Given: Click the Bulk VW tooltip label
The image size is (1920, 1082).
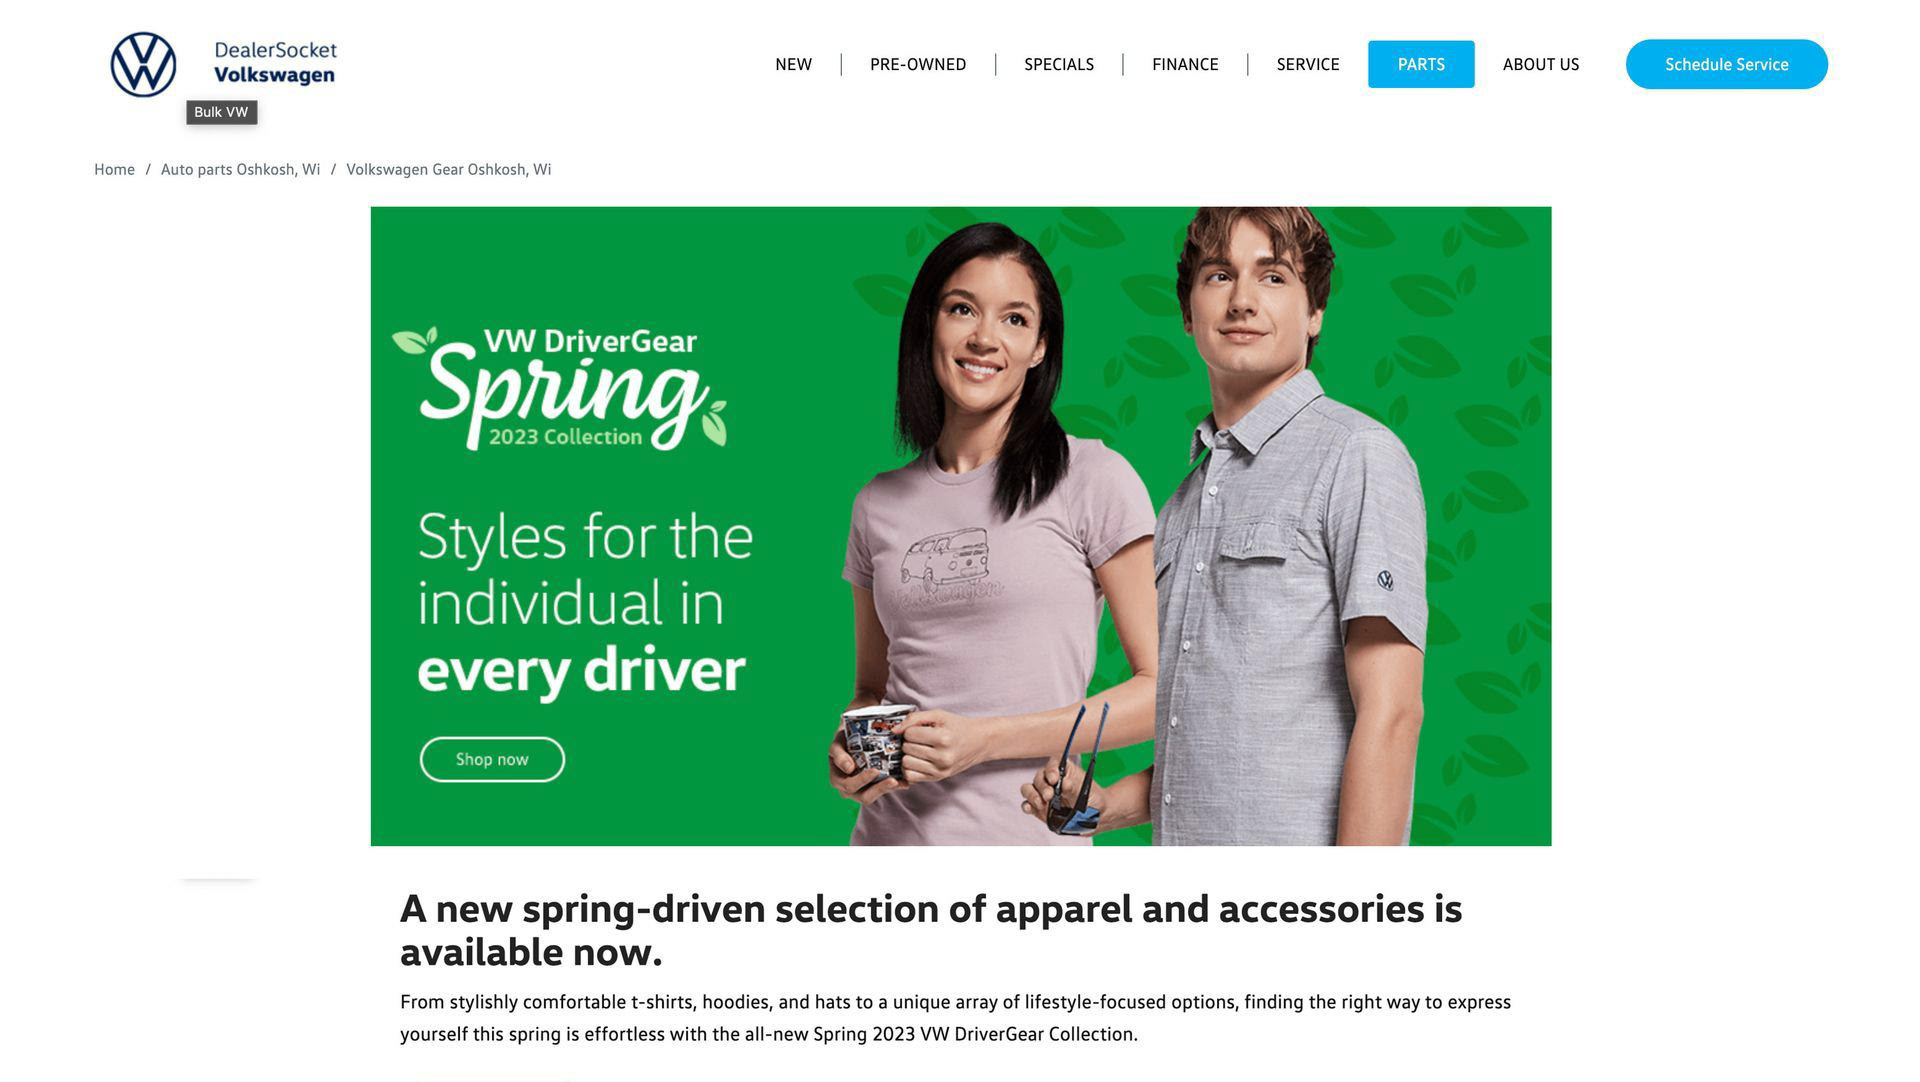Looking at the screenshot, I should [x=221, y=112].
